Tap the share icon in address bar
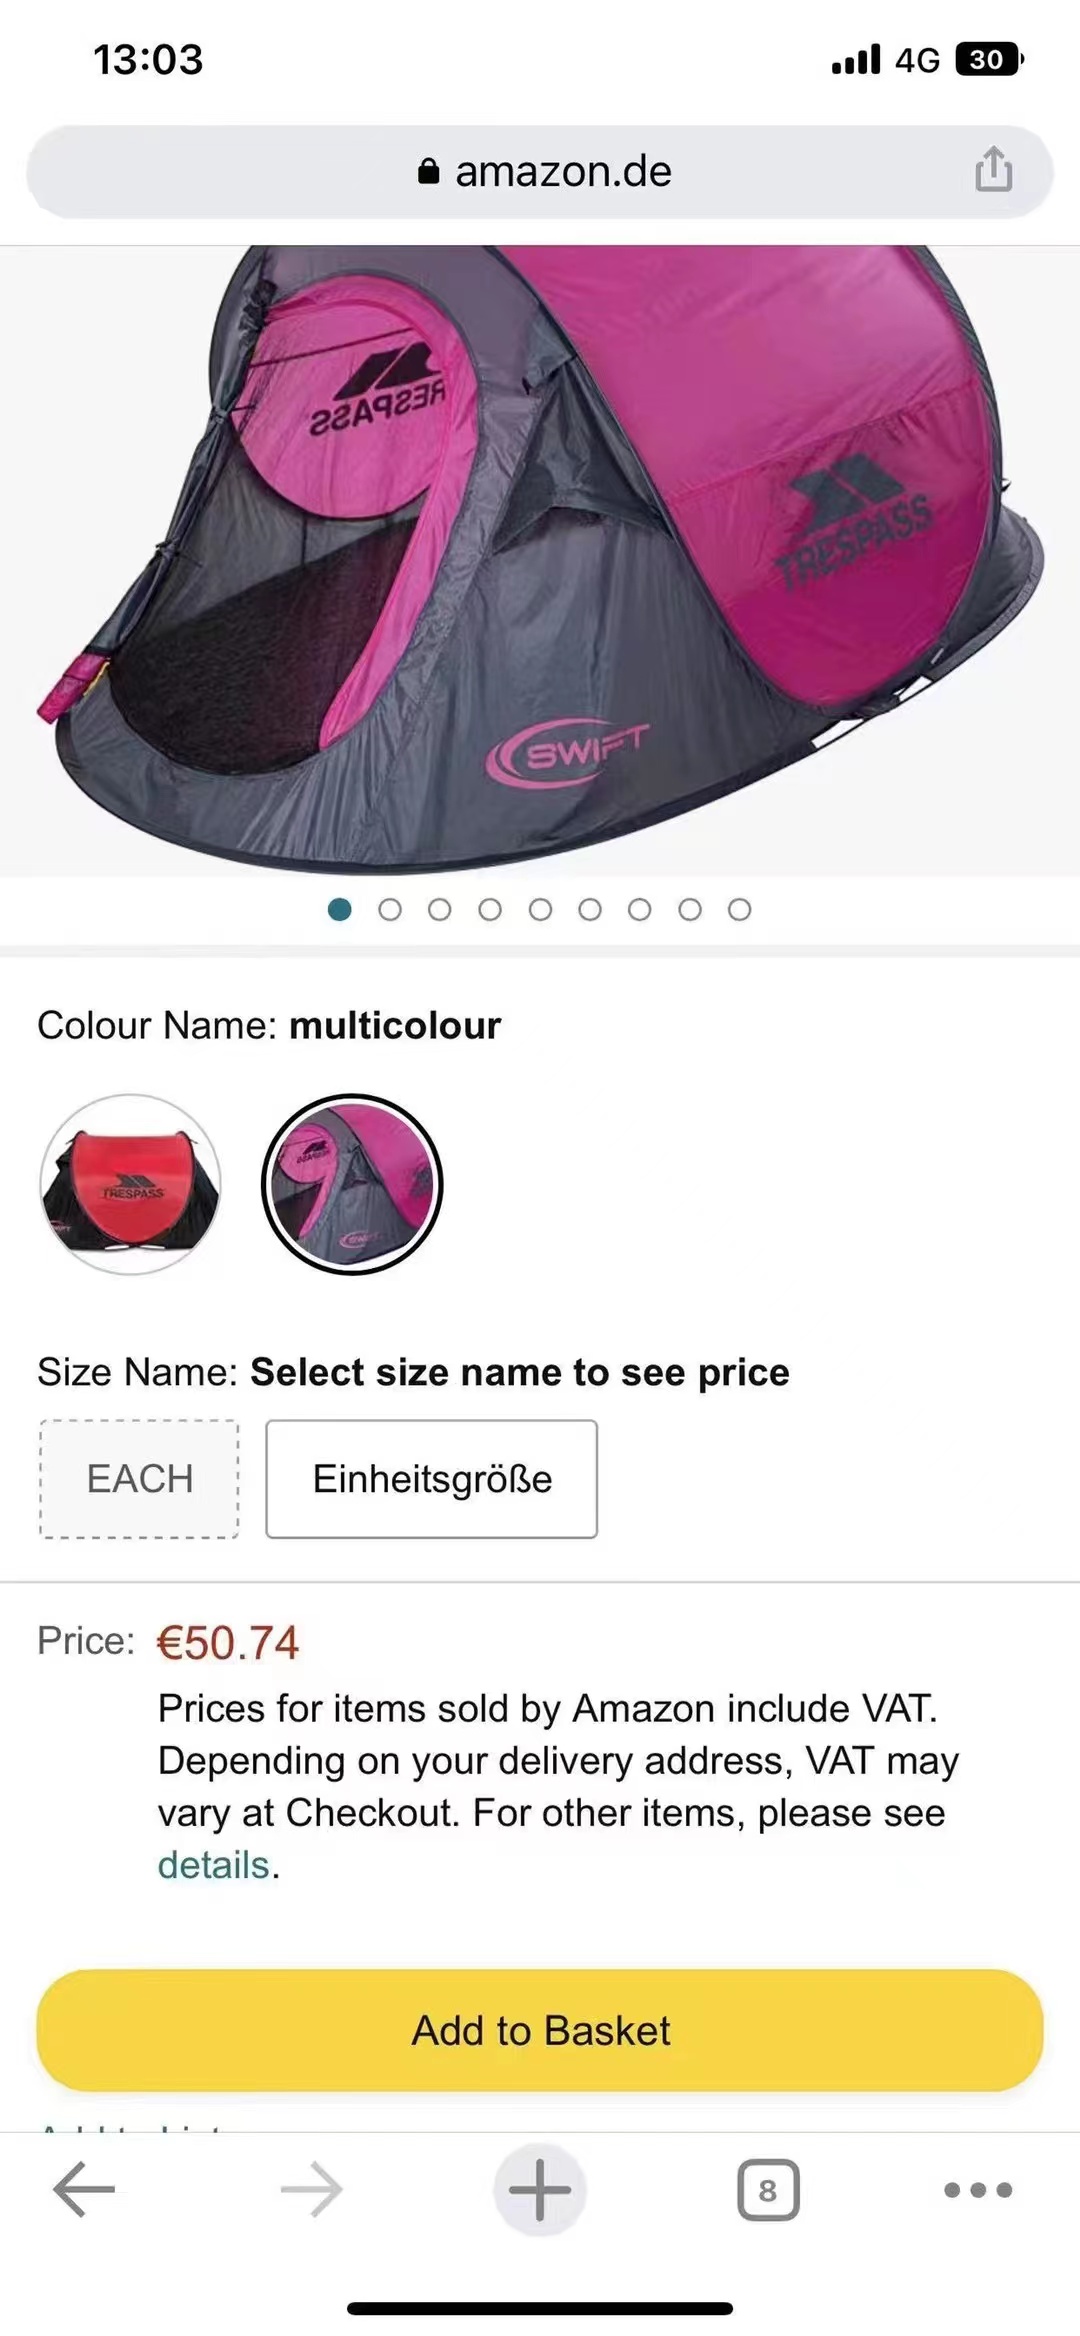This screenshot has width=1080, height=2336. click(x=993, y=170)
